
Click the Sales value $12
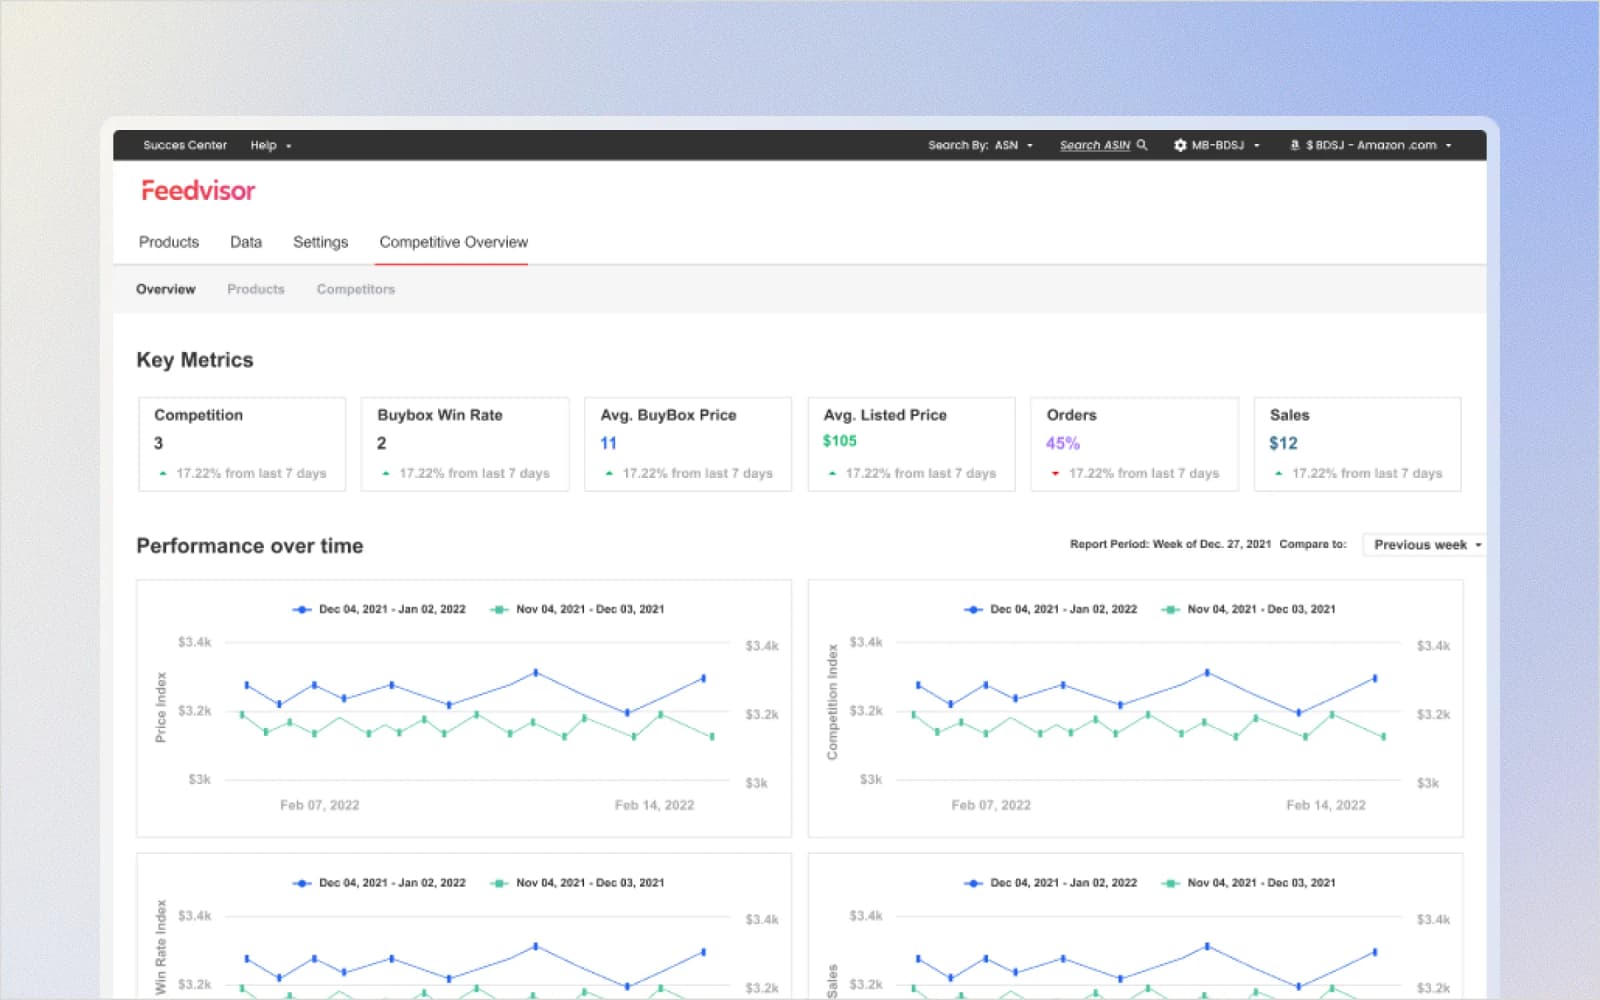tap(1283, 443)
